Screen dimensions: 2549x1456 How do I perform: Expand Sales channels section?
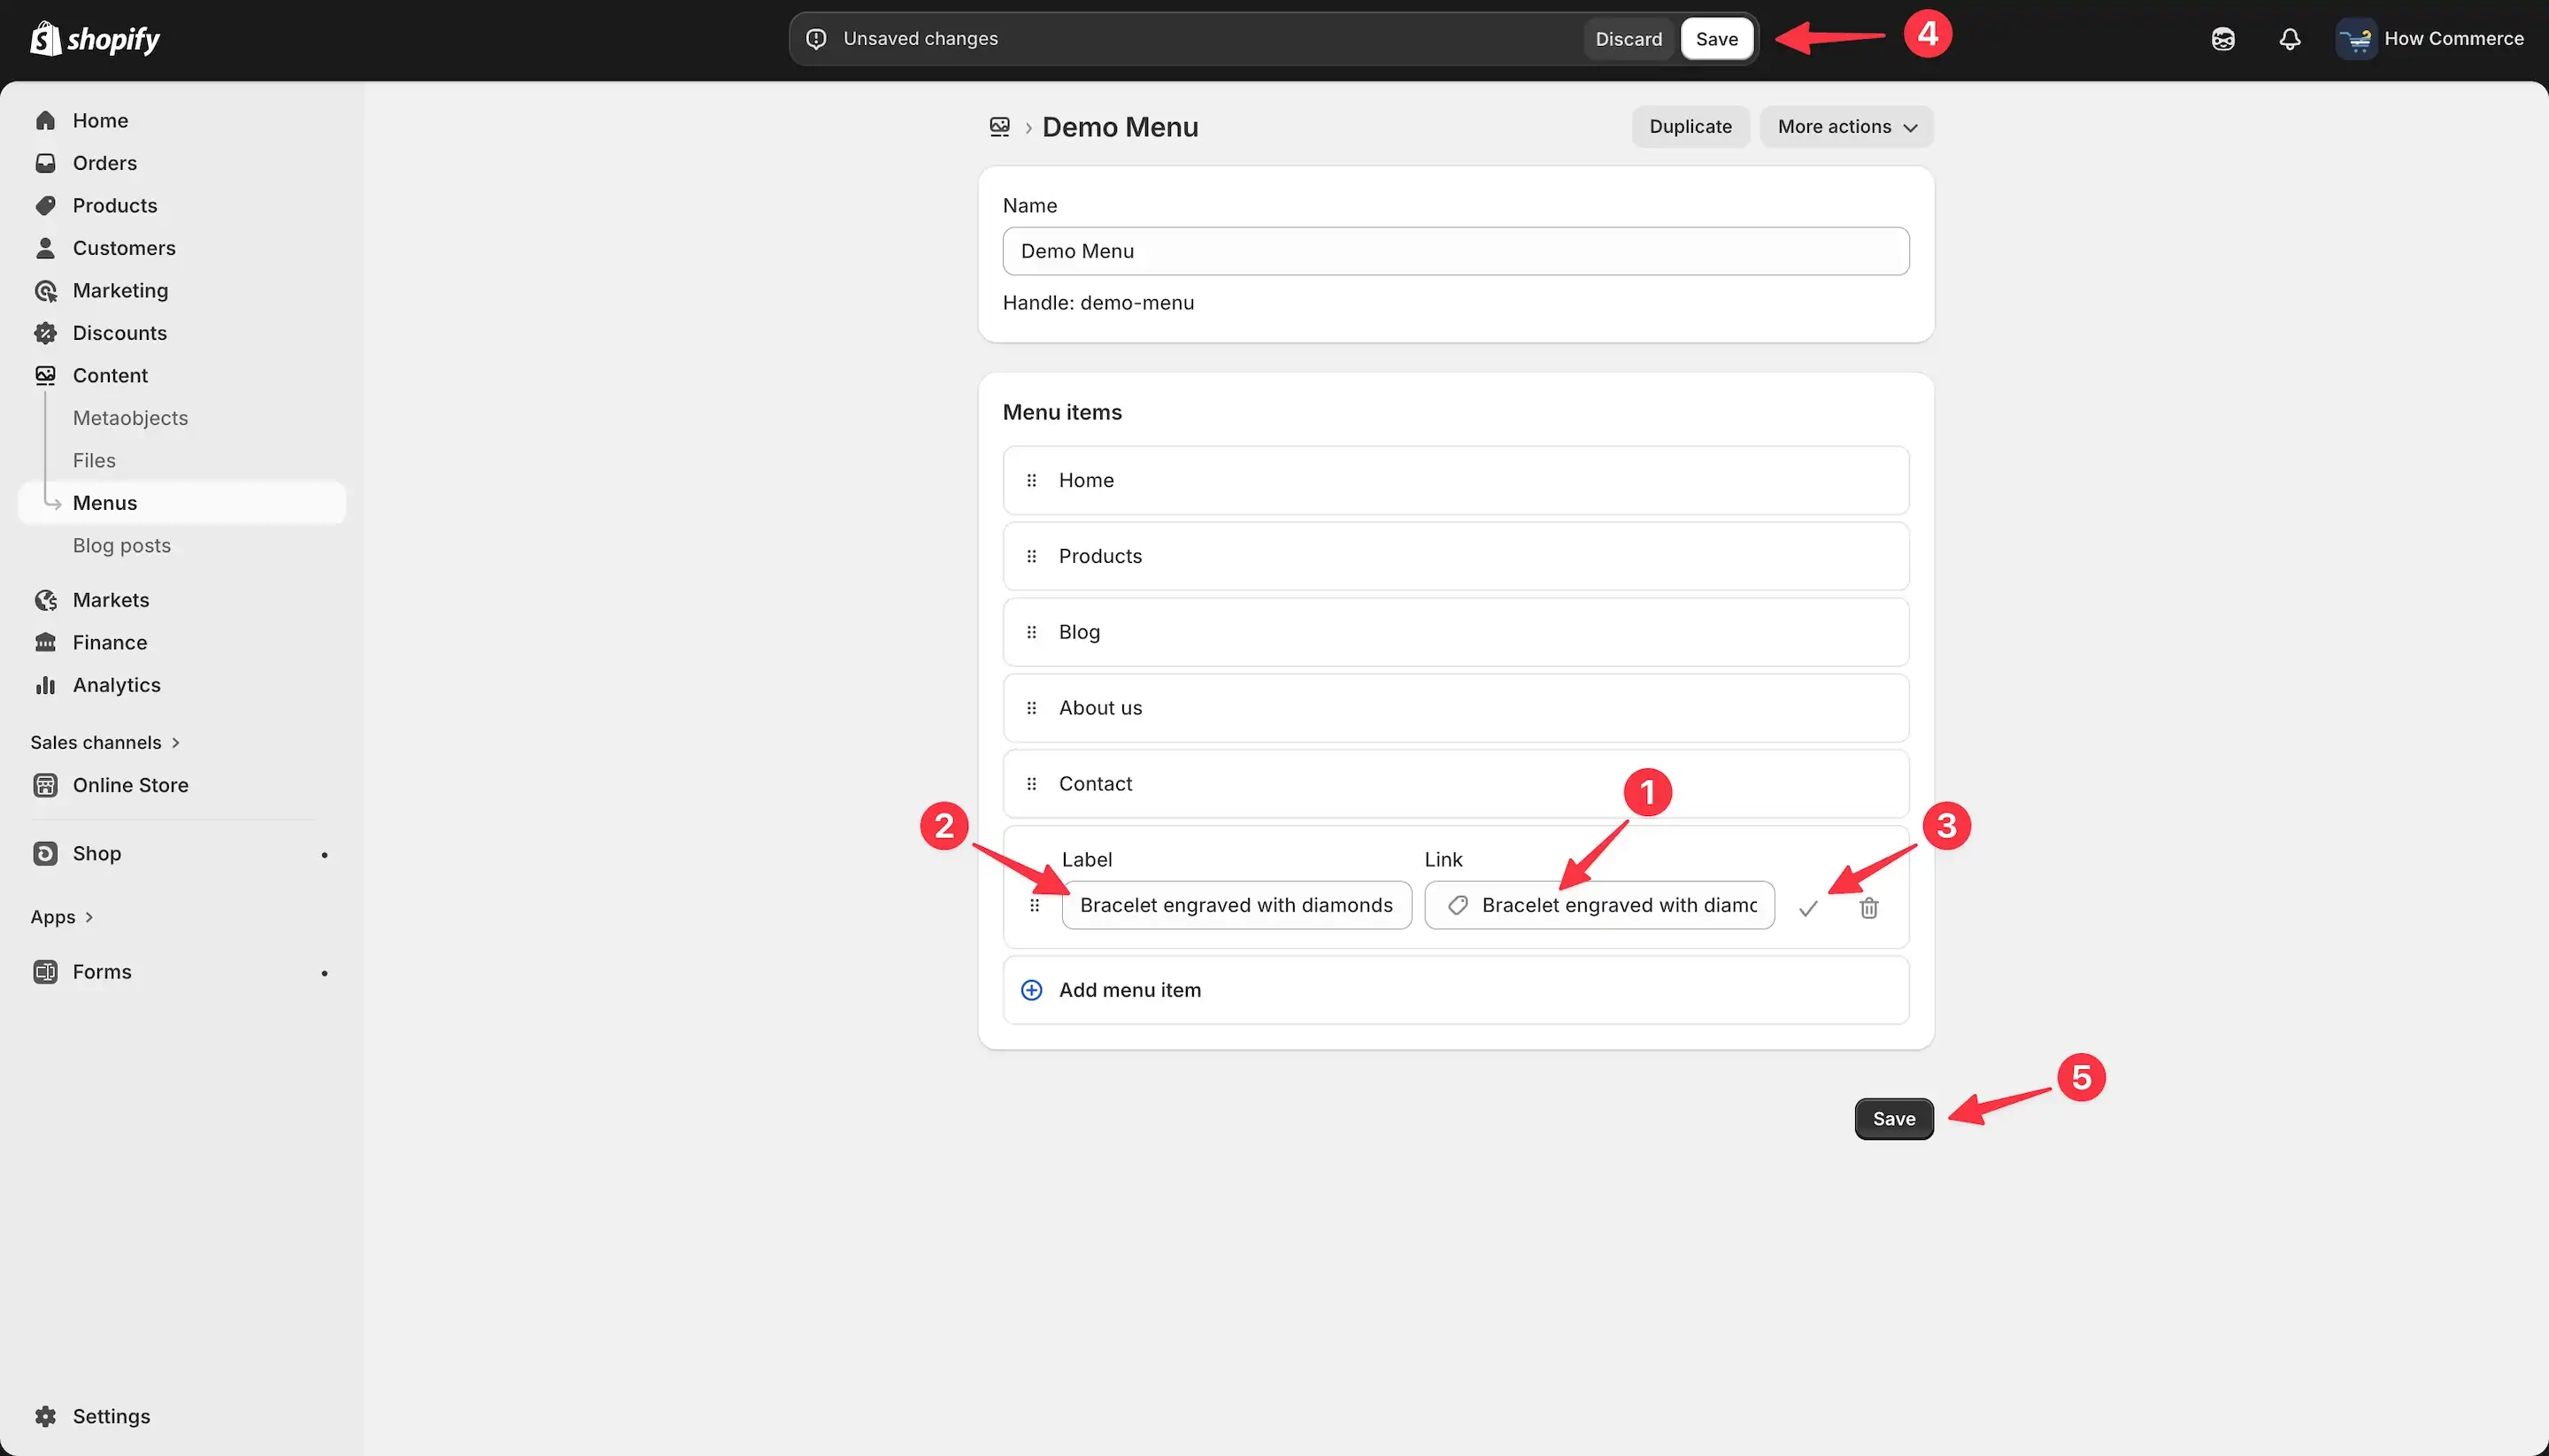[105, 743]
